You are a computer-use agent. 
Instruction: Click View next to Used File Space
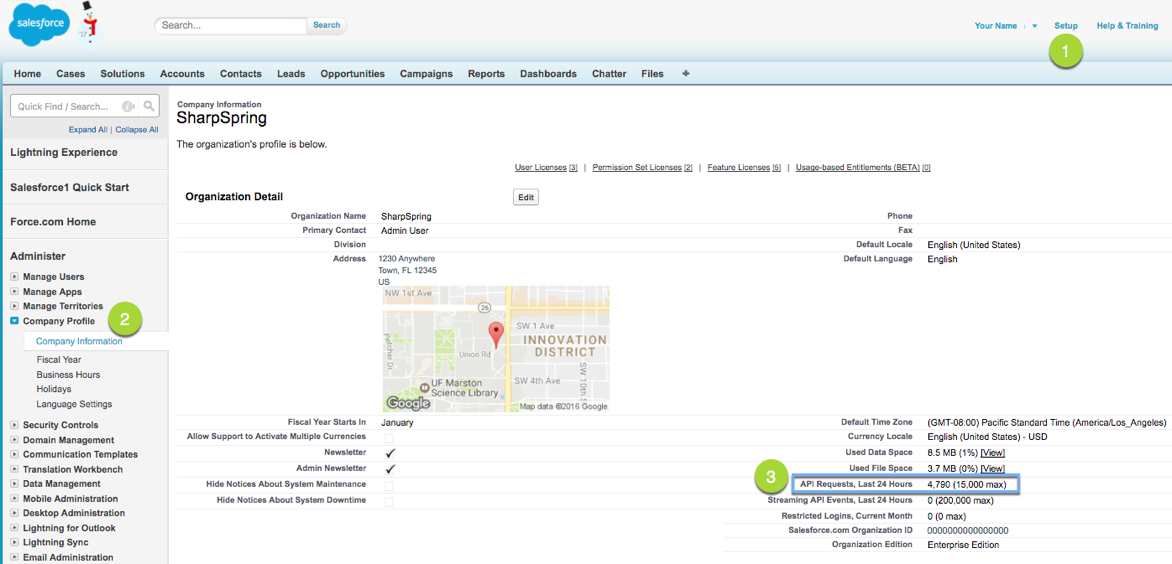click(x=993, y=468)
